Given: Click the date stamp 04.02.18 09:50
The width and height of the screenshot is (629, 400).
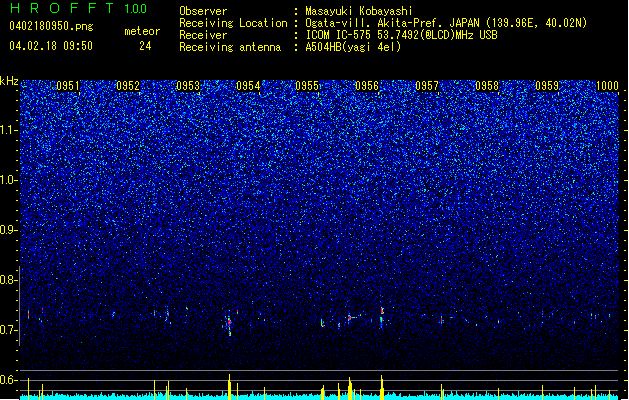Looking at the screenshot, I should pos(51,46).
